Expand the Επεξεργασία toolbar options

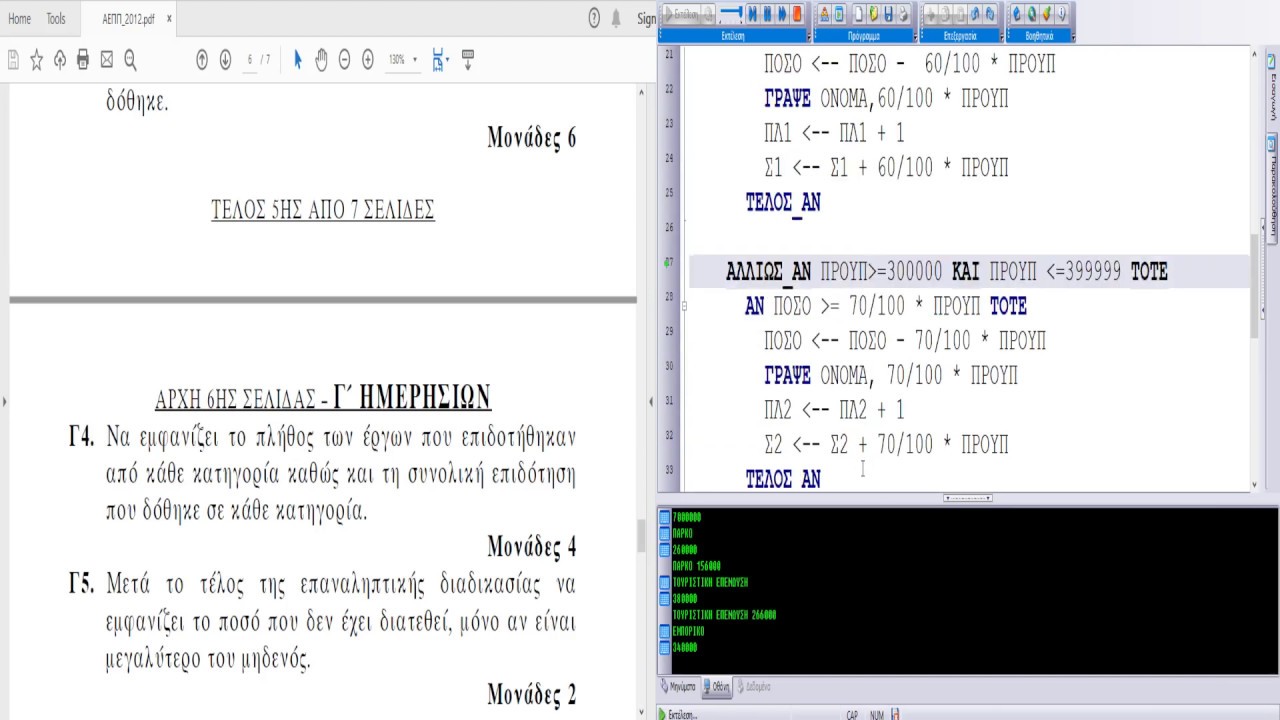coord(1002,37)
